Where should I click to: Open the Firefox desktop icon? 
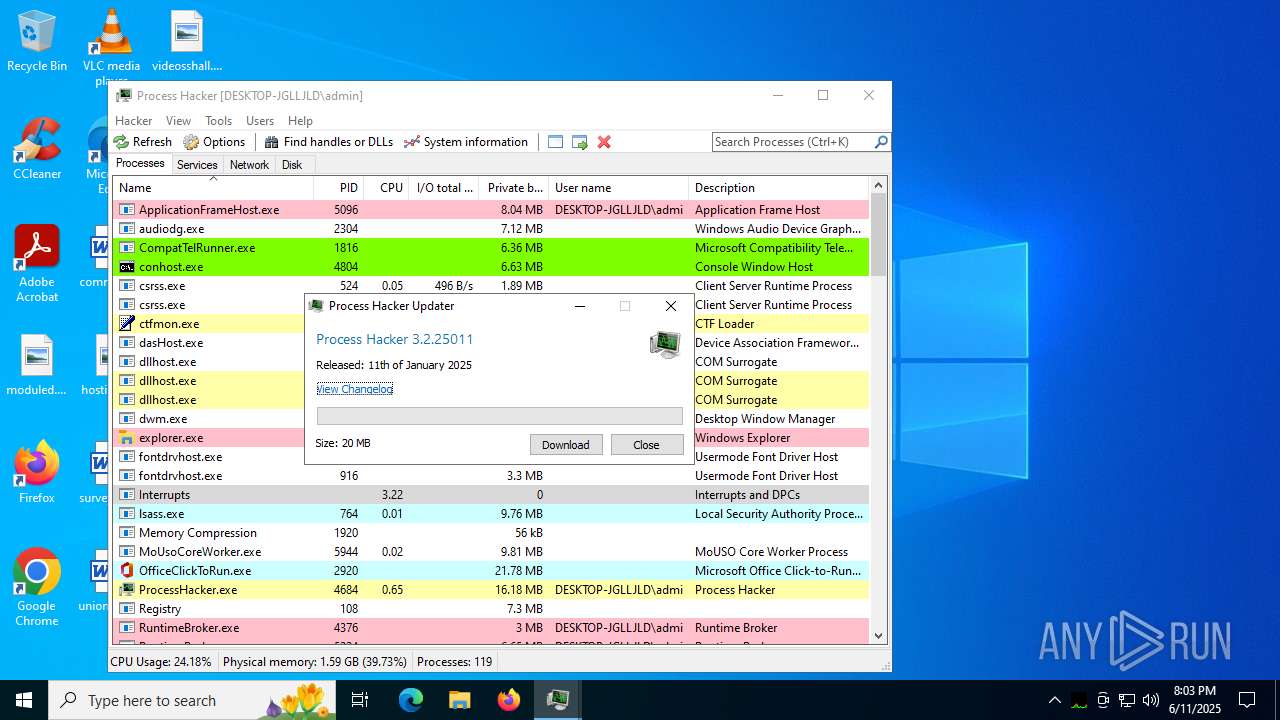tap(37, 473)
